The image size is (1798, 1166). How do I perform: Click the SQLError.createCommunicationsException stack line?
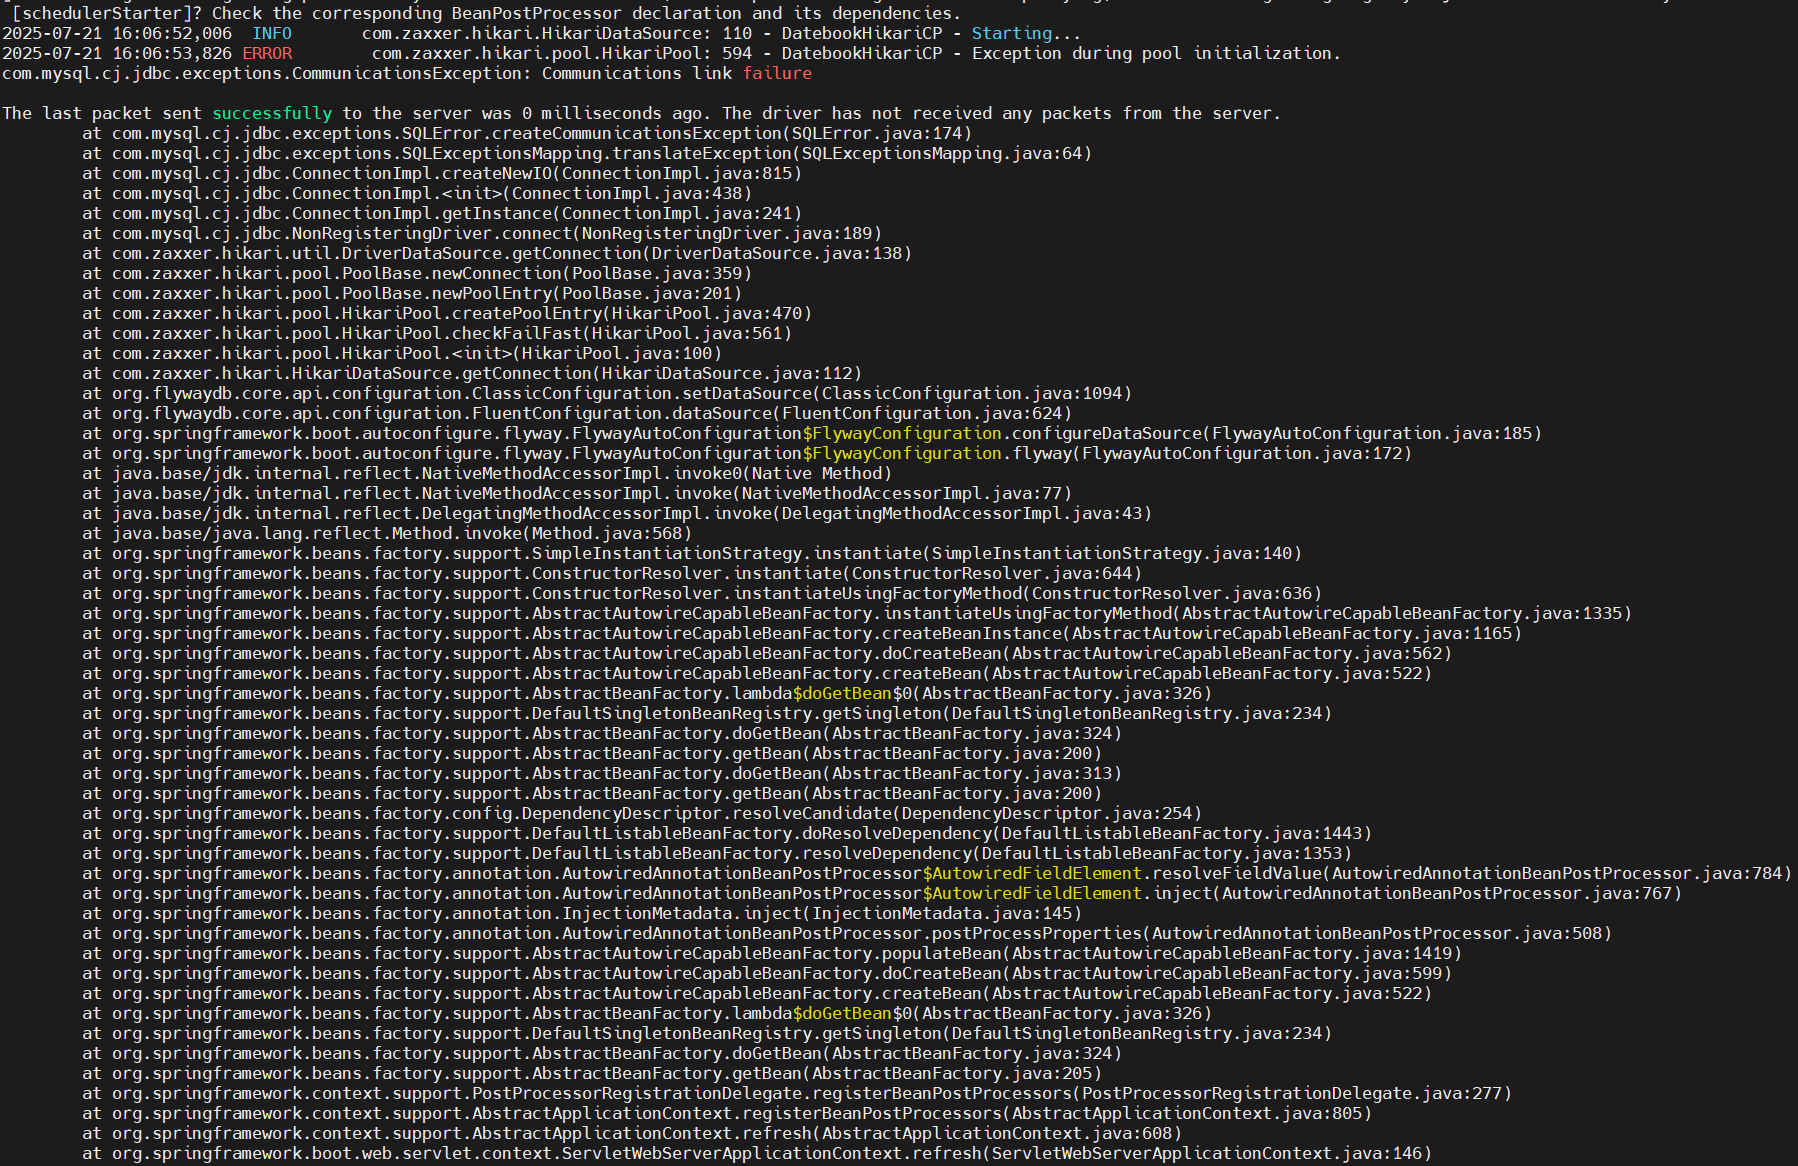click(527, 134)
